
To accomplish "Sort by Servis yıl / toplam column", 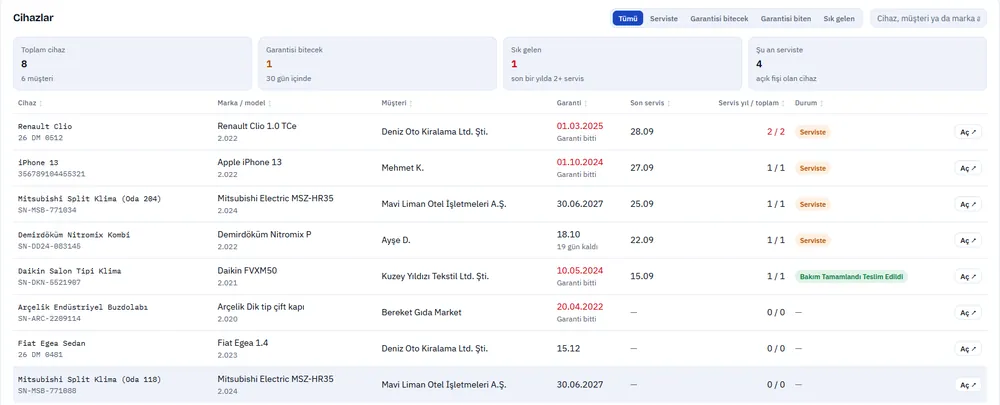I will [752, 103].
